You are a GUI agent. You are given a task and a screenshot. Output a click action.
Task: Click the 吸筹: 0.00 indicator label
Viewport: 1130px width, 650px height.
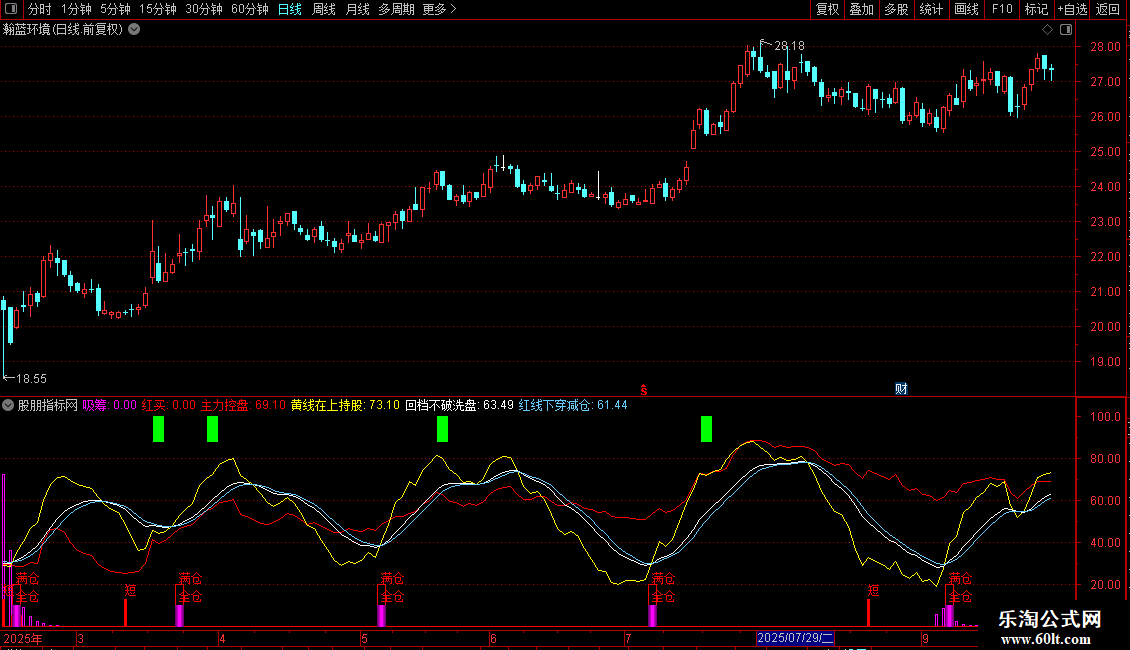(x=110, y=406)
